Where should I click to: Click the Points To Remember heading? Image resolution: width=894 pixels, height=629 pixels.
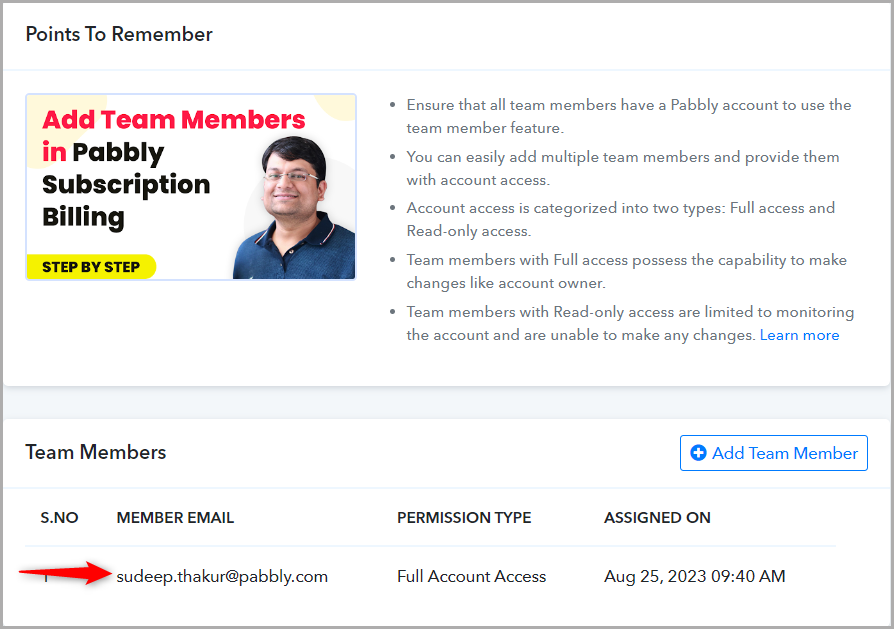click(119, 34)
